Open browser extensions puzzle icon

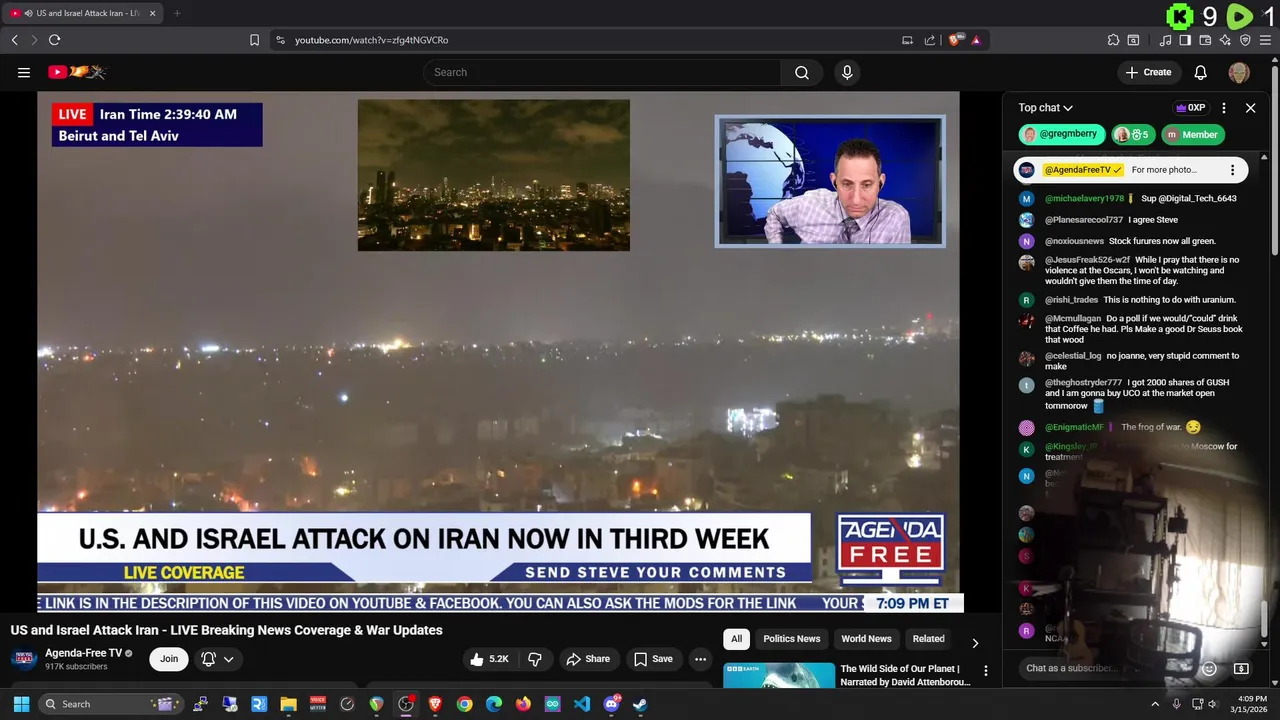pyautogui.click(x=1113, y=40)
